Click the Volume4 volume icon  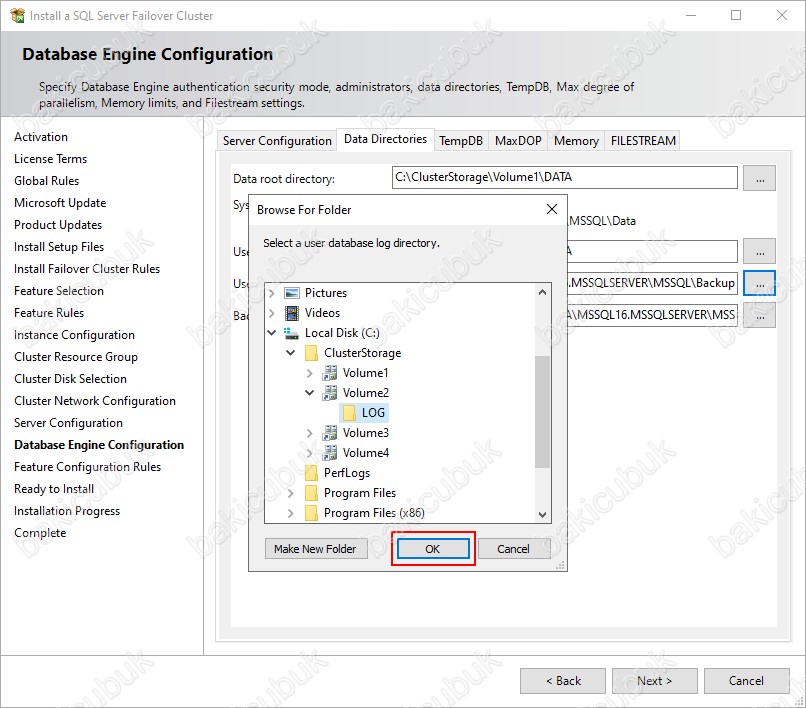click(x=329, y=453)
